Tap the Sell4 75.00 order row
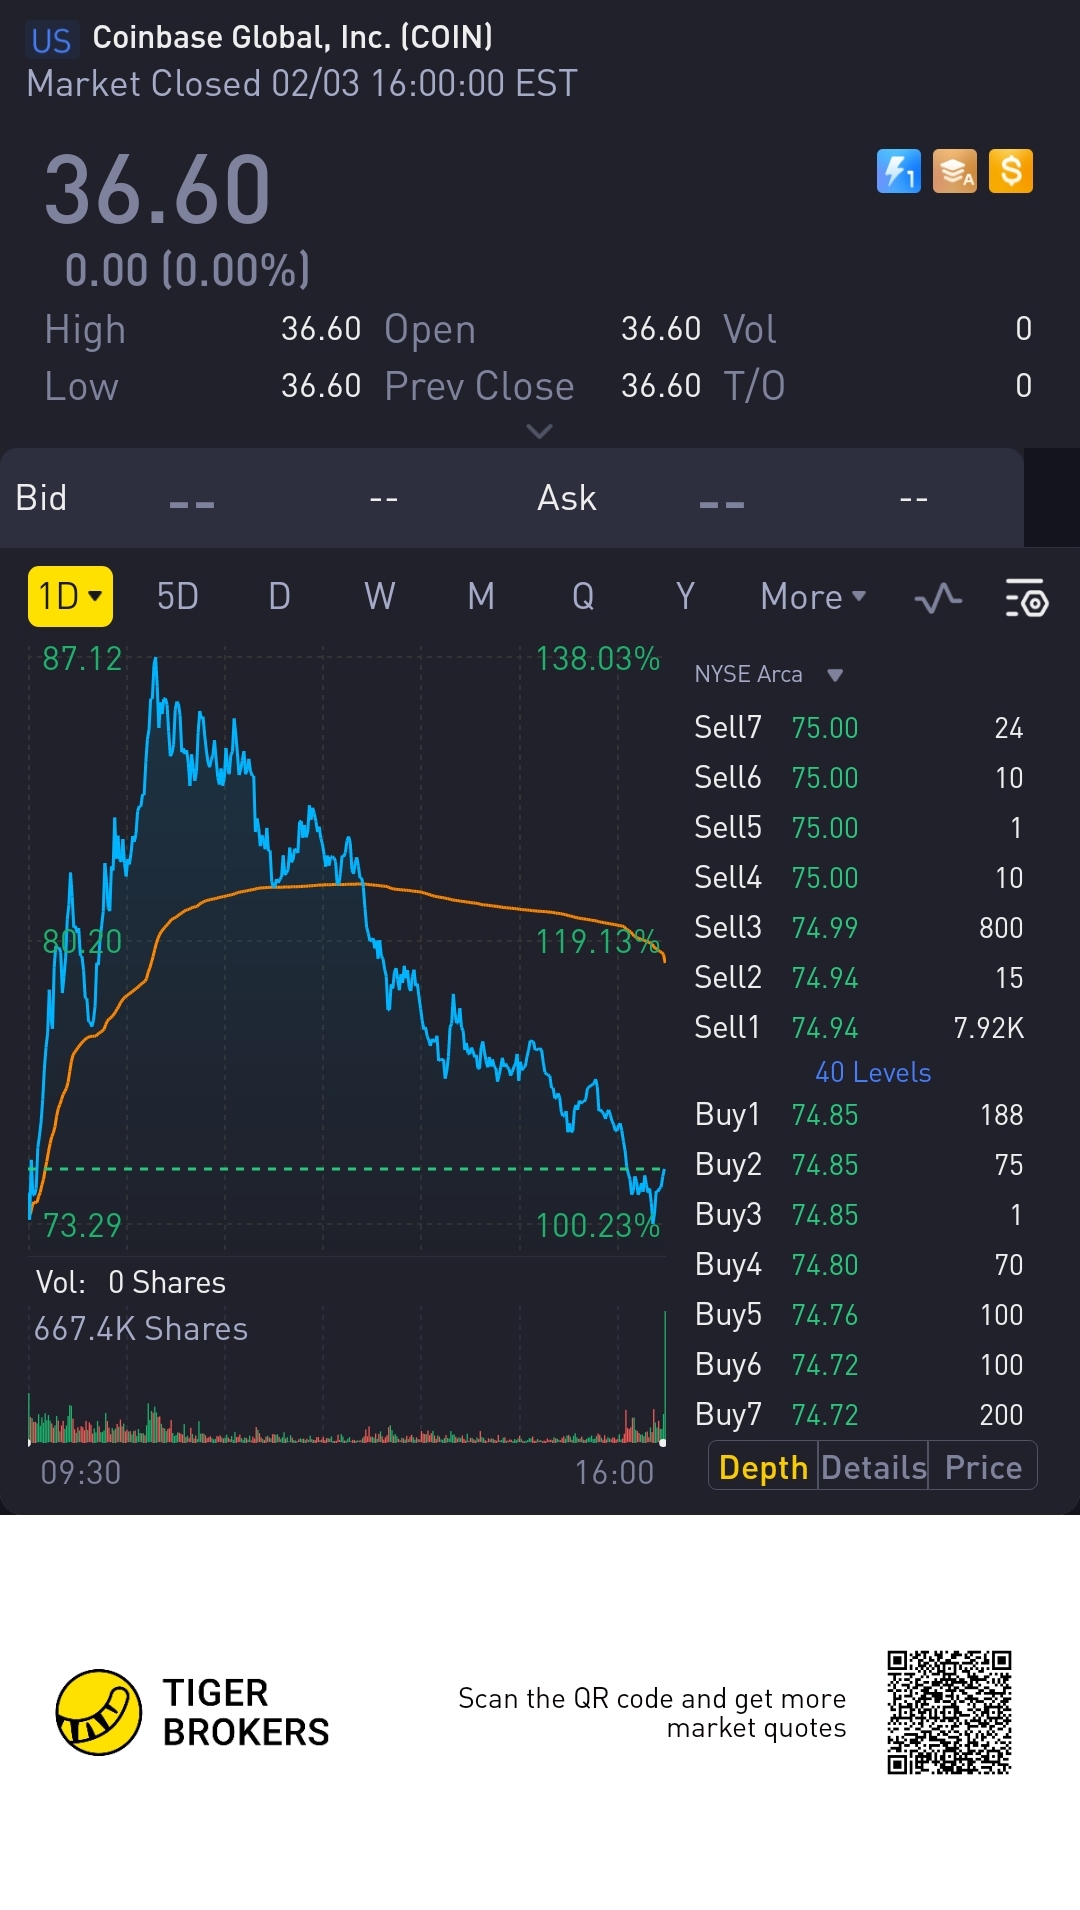1080x1910 pixels. pos(859,878)
